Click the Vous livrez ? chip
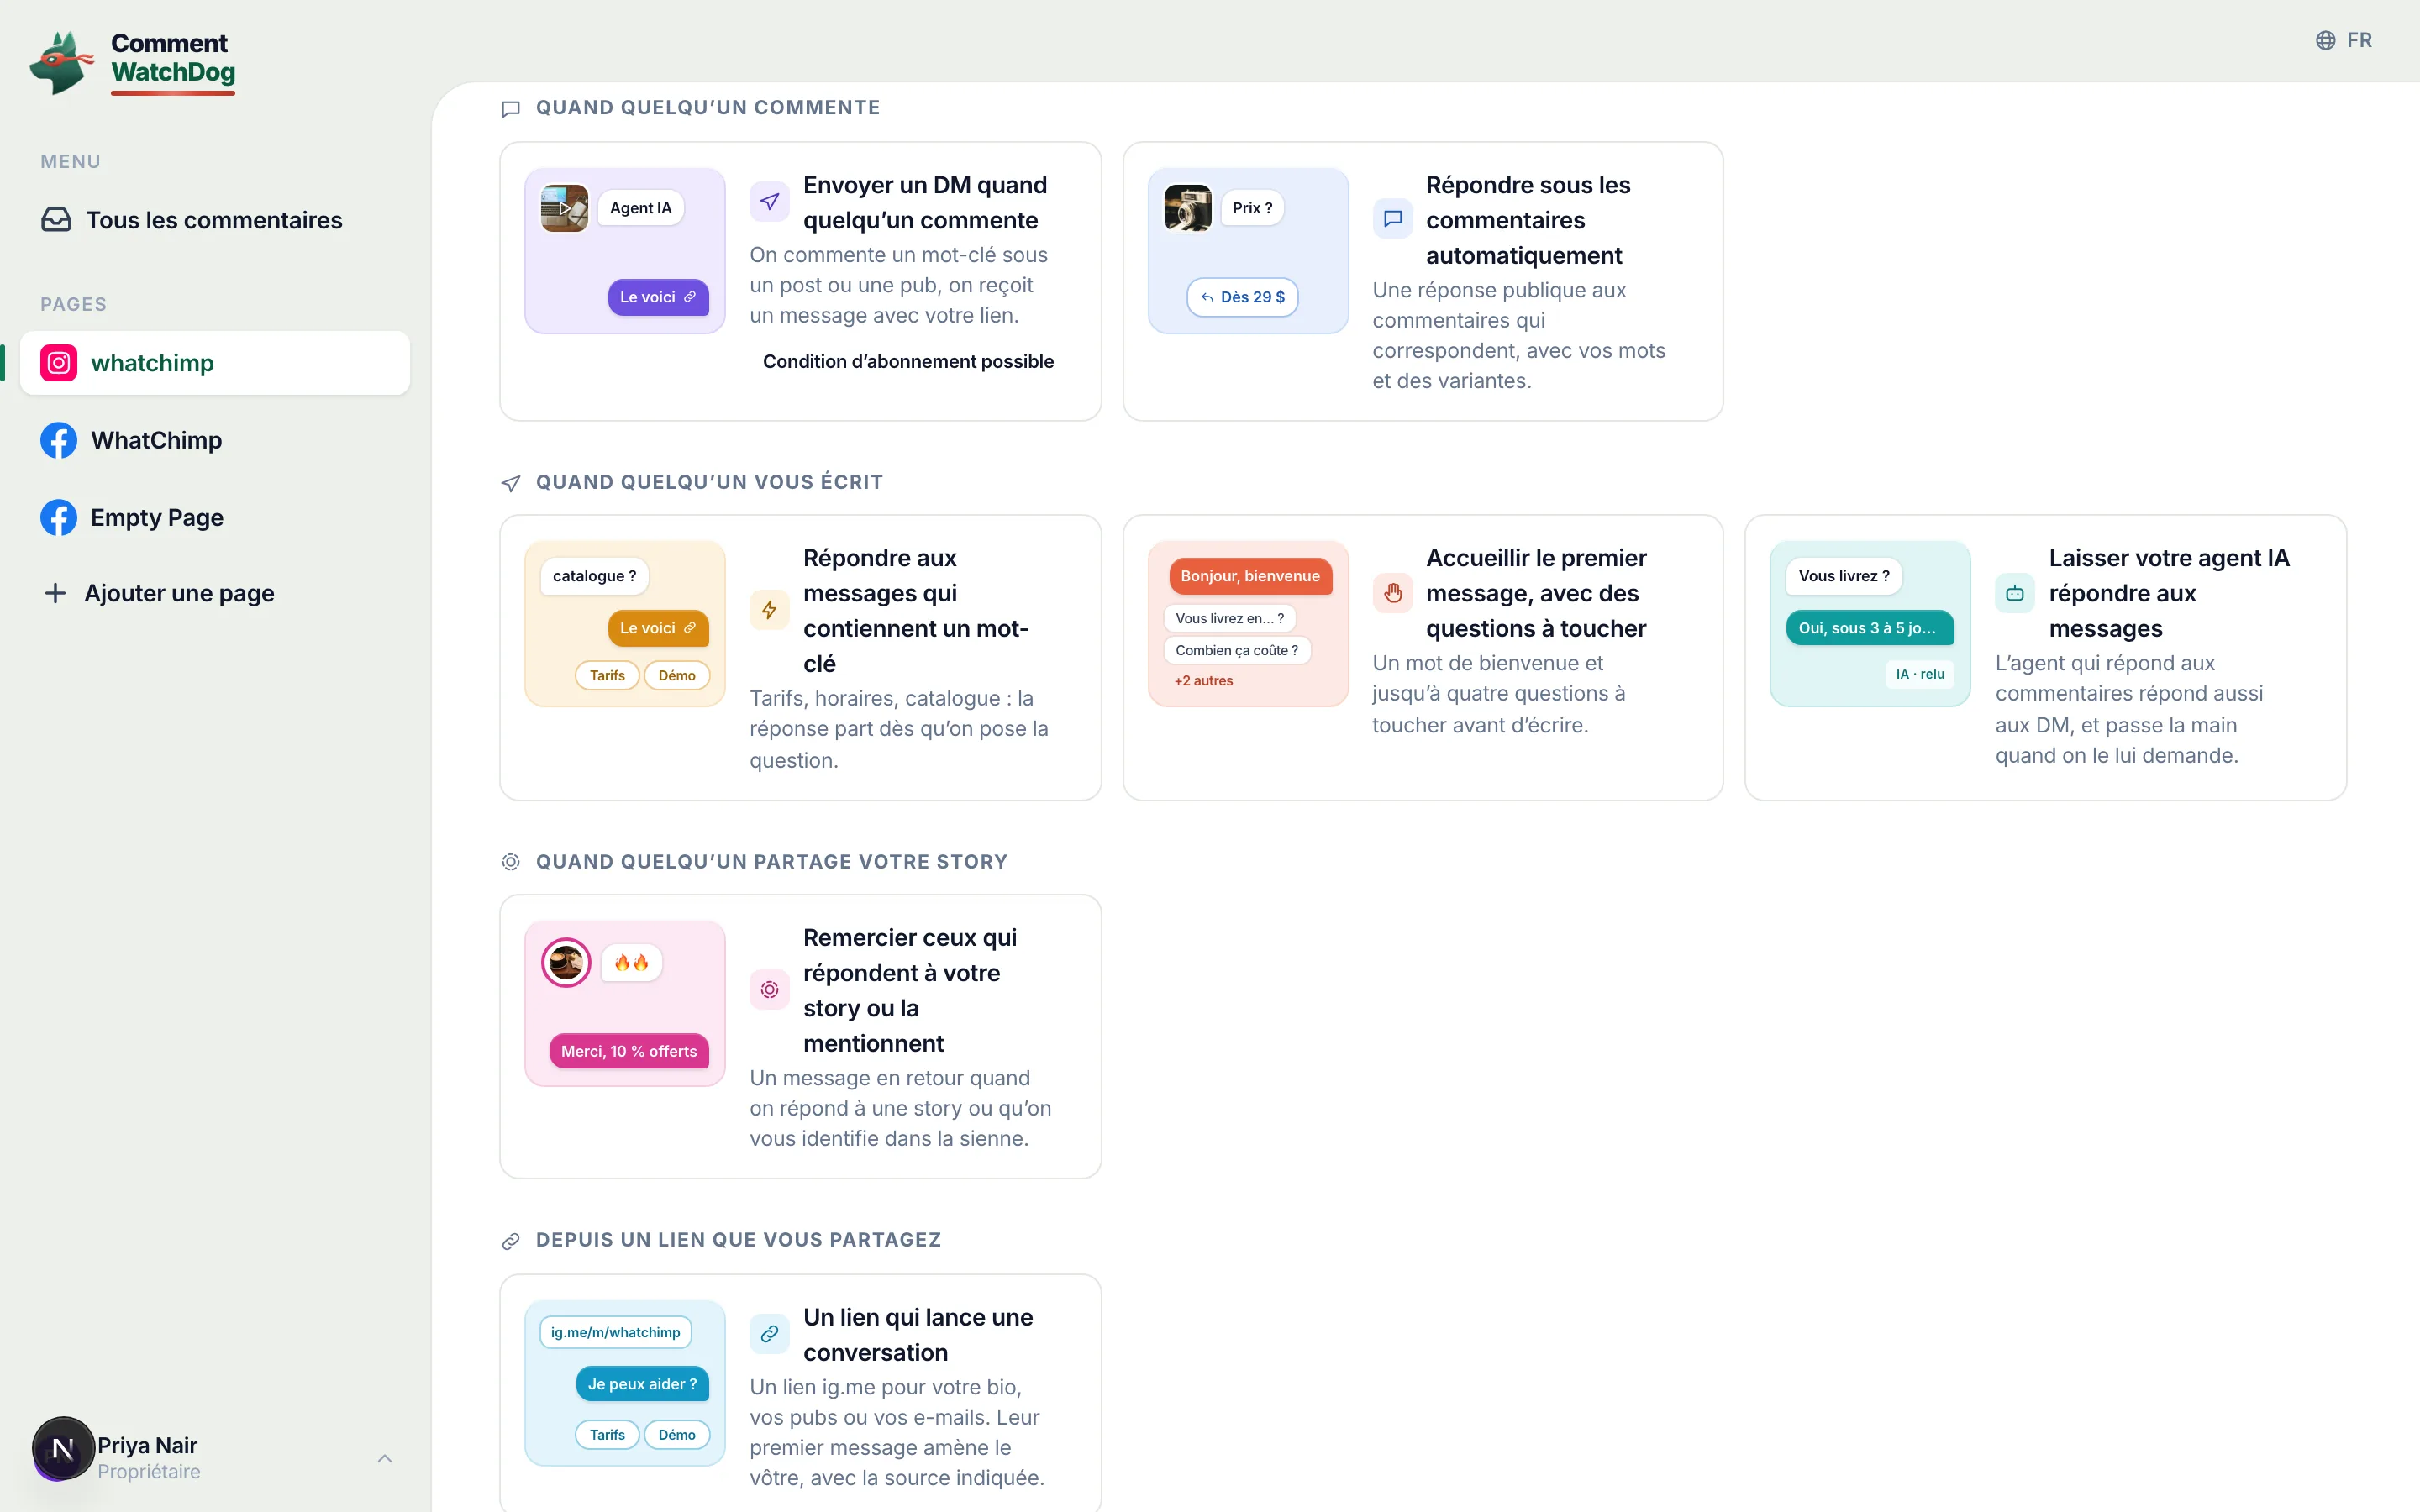Viewport: 2420px width, 1512px height. [1844, 576]
